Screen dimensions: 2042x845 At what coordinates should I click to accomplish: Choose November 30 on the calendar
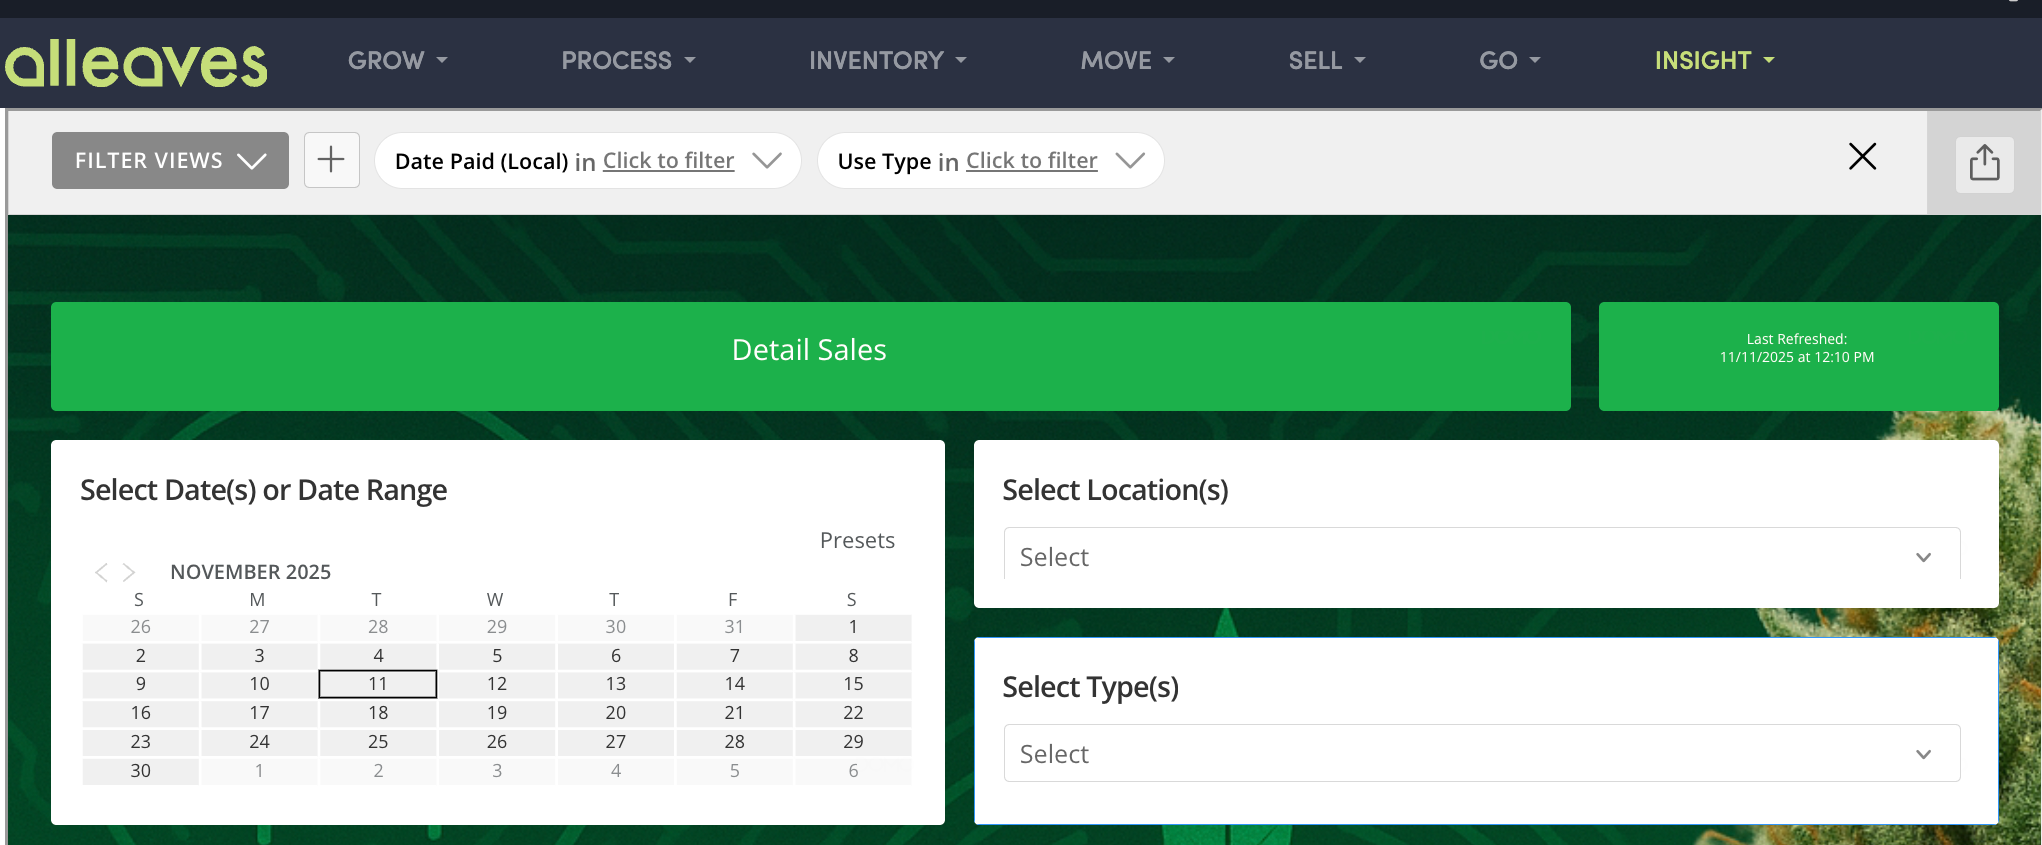140,771
